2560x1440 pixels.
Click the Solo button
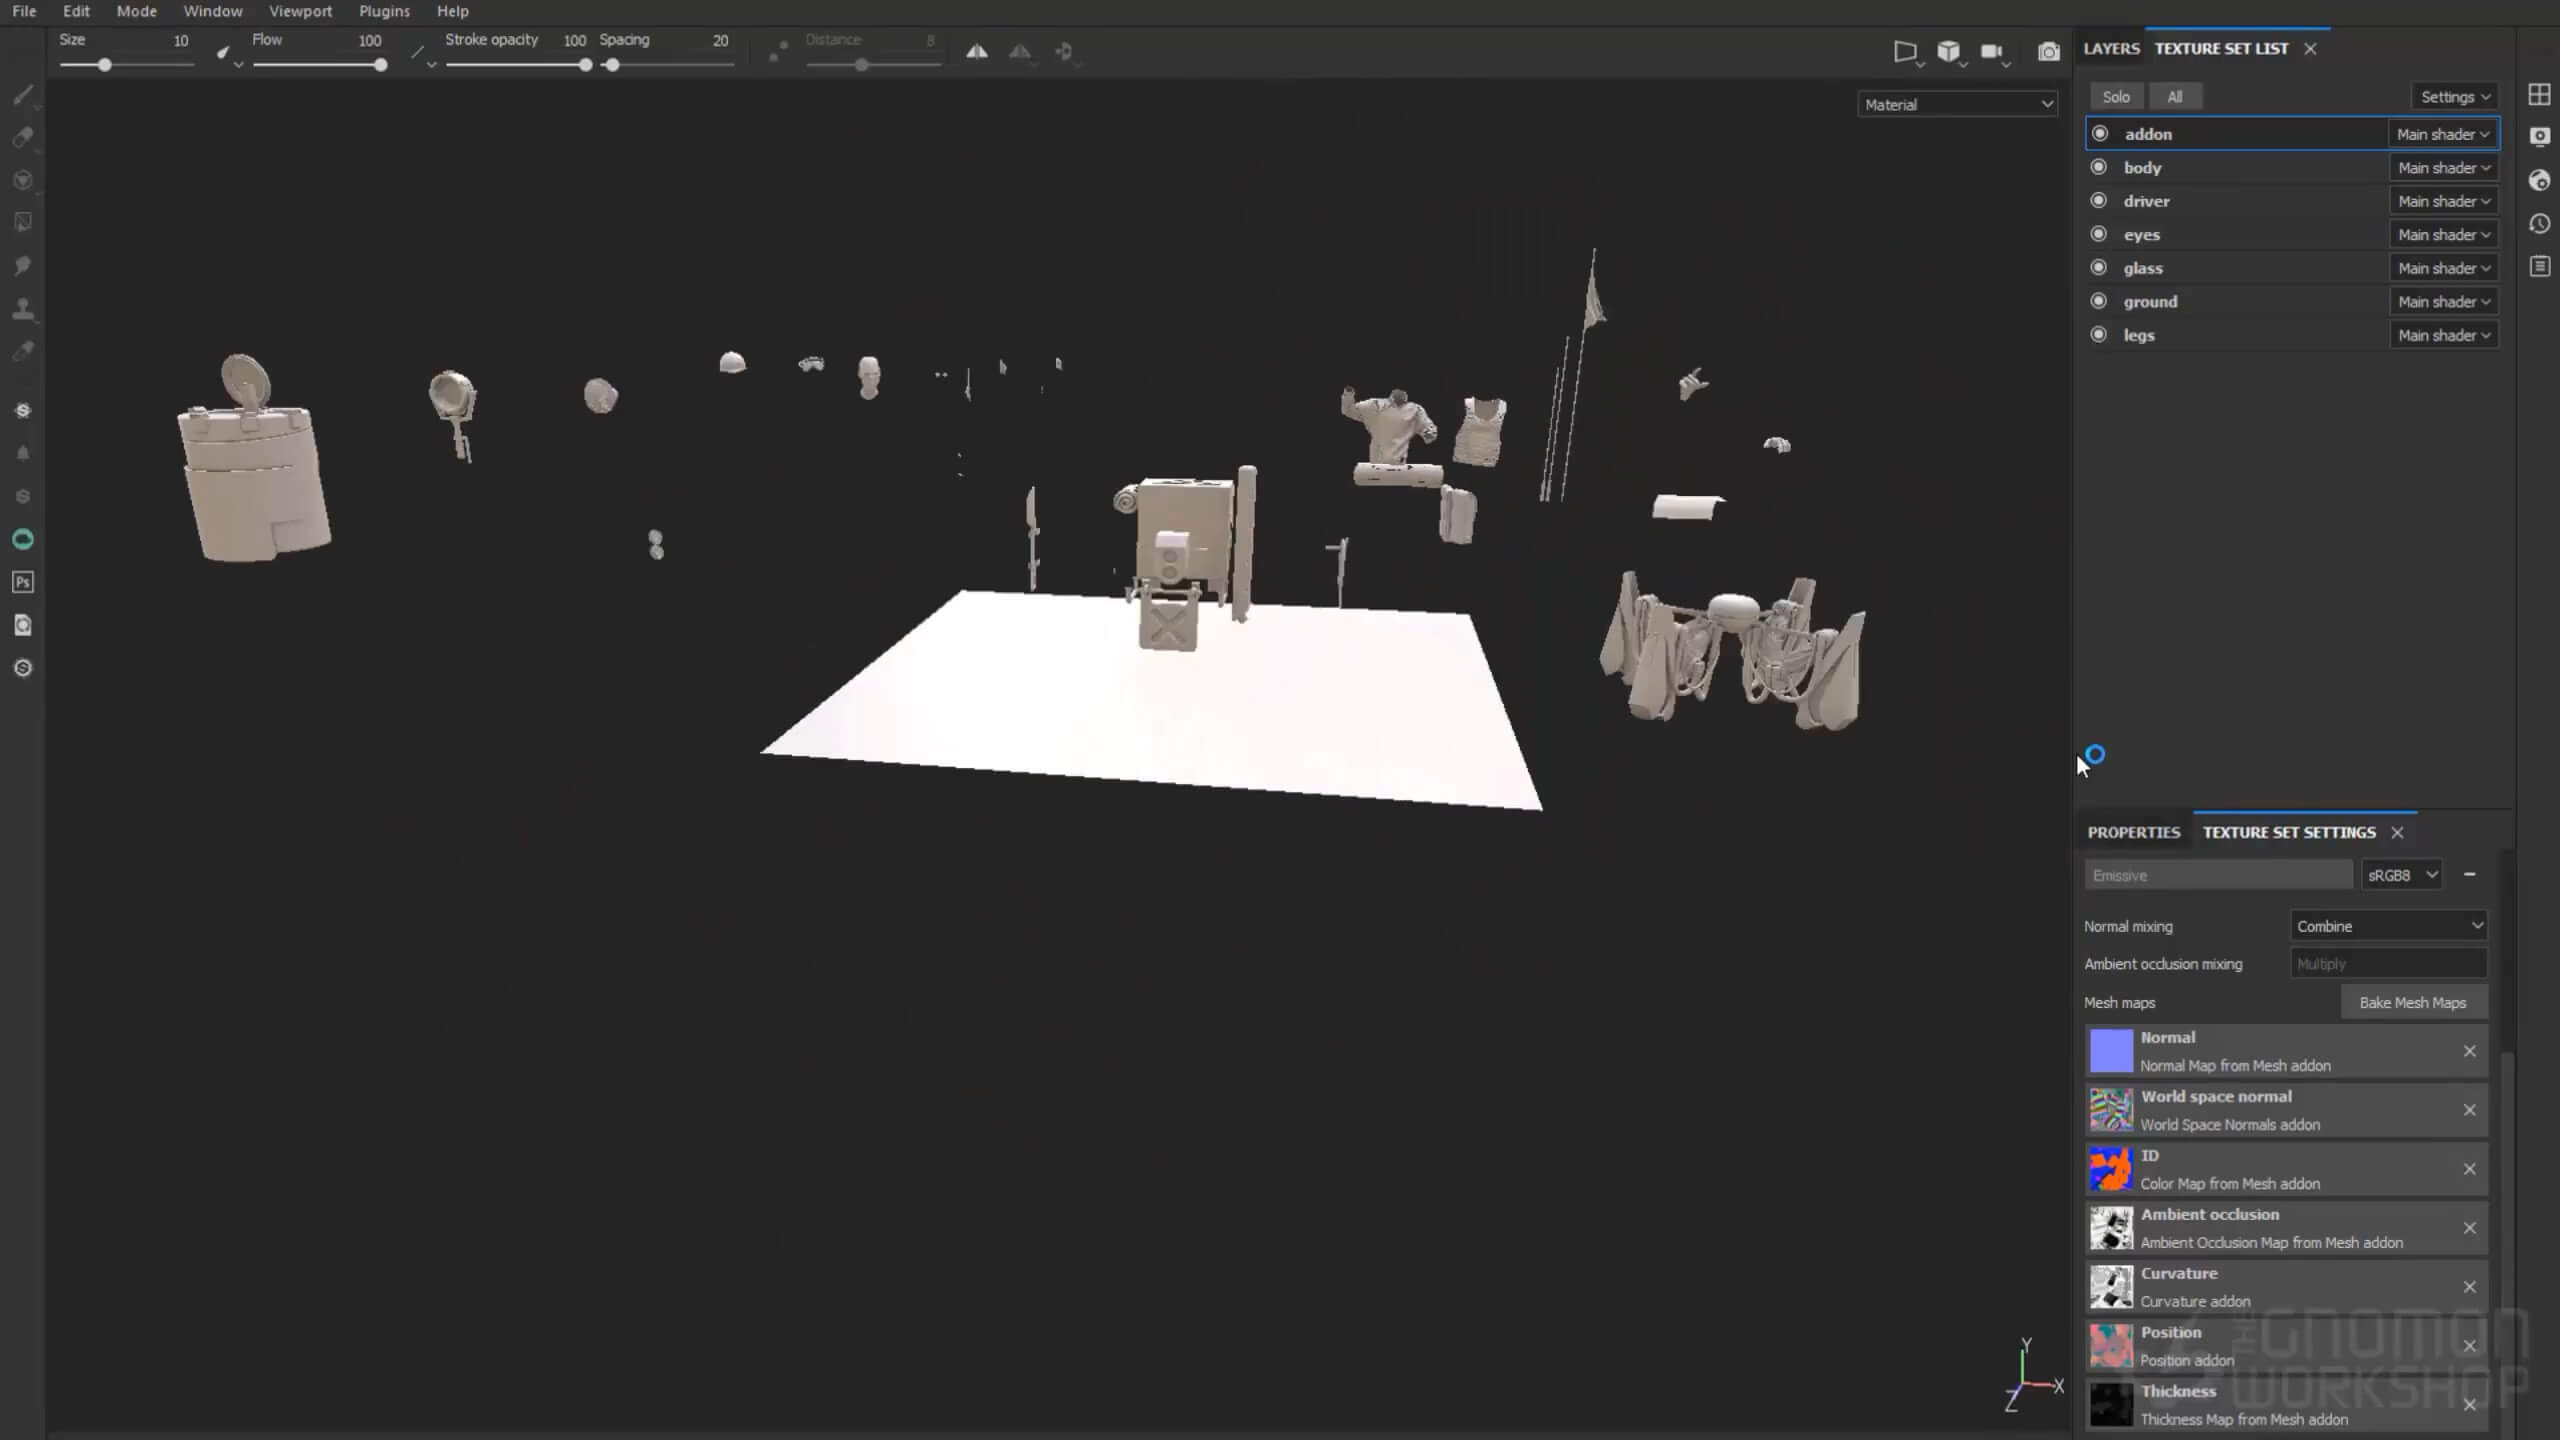coord(2115,97)
